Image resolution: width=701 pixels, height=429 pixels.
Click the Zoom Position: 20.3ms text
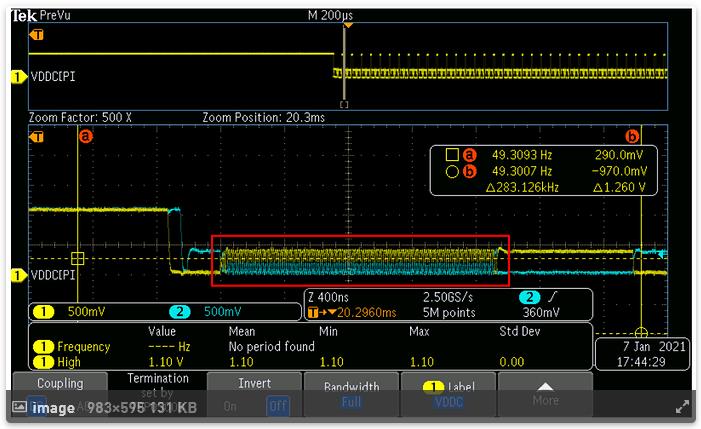263,118
